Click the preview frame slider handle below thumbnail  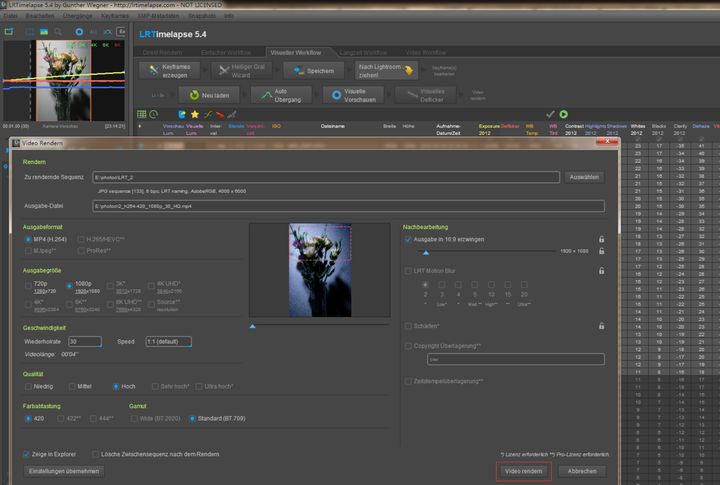[x=252, y=326]
